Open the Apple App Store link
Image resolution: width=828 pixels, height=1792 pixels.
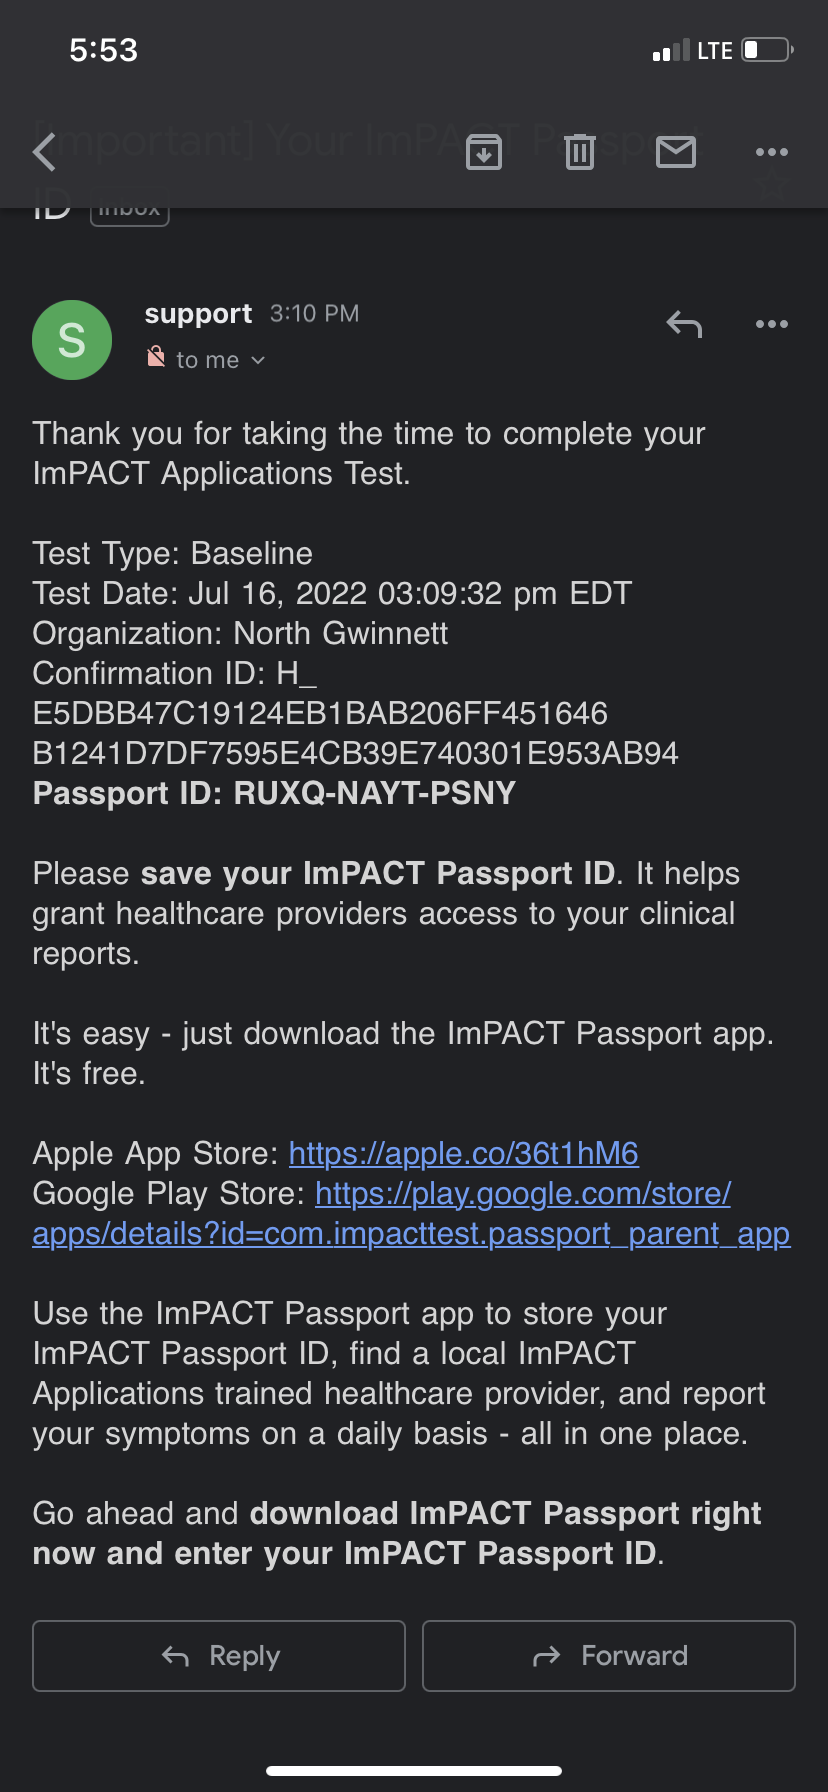click(x=464, y=1153)
